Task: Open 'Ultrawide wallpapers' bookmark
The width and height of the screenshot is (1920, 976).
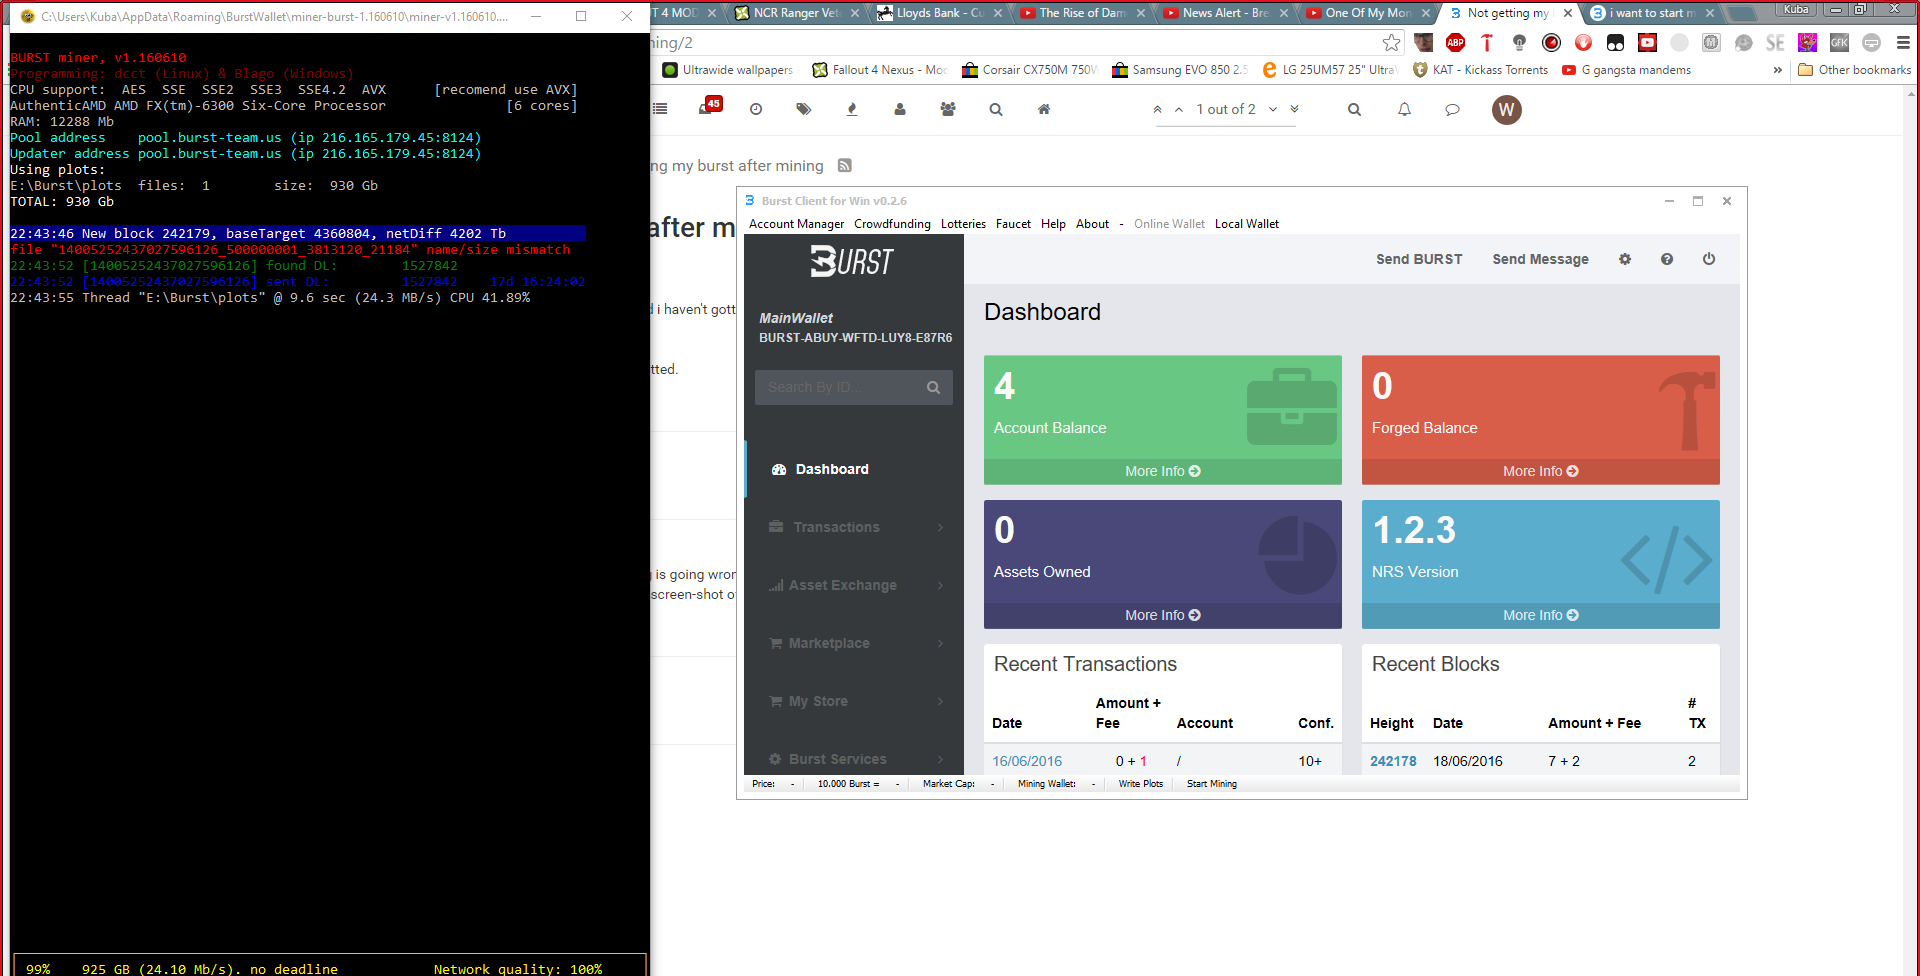Action: 728,70
